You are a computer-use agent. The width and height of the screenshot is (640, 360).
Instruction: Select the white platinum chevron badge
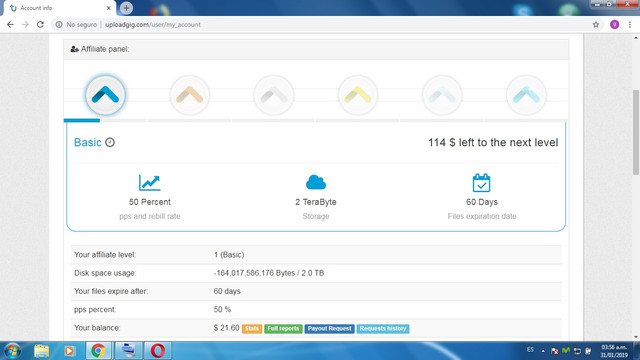click(x=442, y=95)
